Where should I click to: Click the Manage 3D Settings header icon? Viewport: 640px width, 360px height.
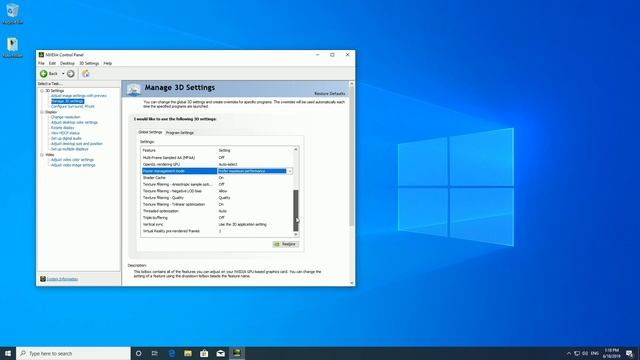[x=133, y=89]
